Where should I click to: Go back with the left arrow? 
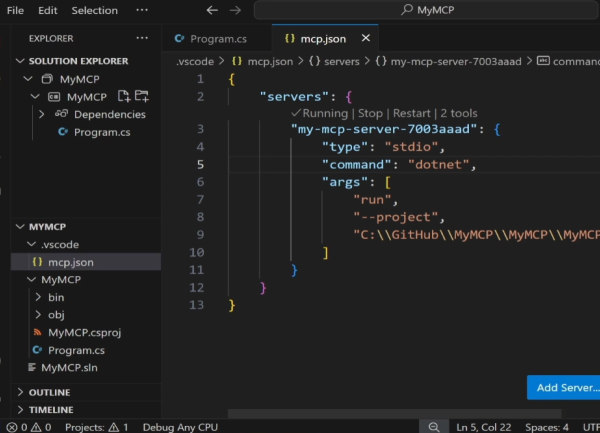pyautogui.click(x=212, y=10)
